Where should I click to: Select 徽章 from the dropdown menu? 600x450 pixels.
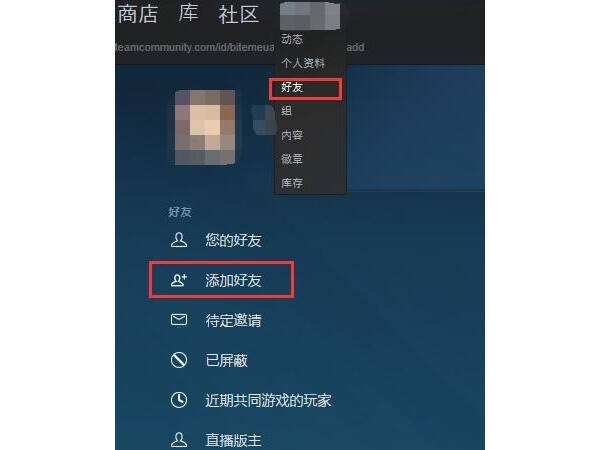pyautogui.click(x=292, y=159)
